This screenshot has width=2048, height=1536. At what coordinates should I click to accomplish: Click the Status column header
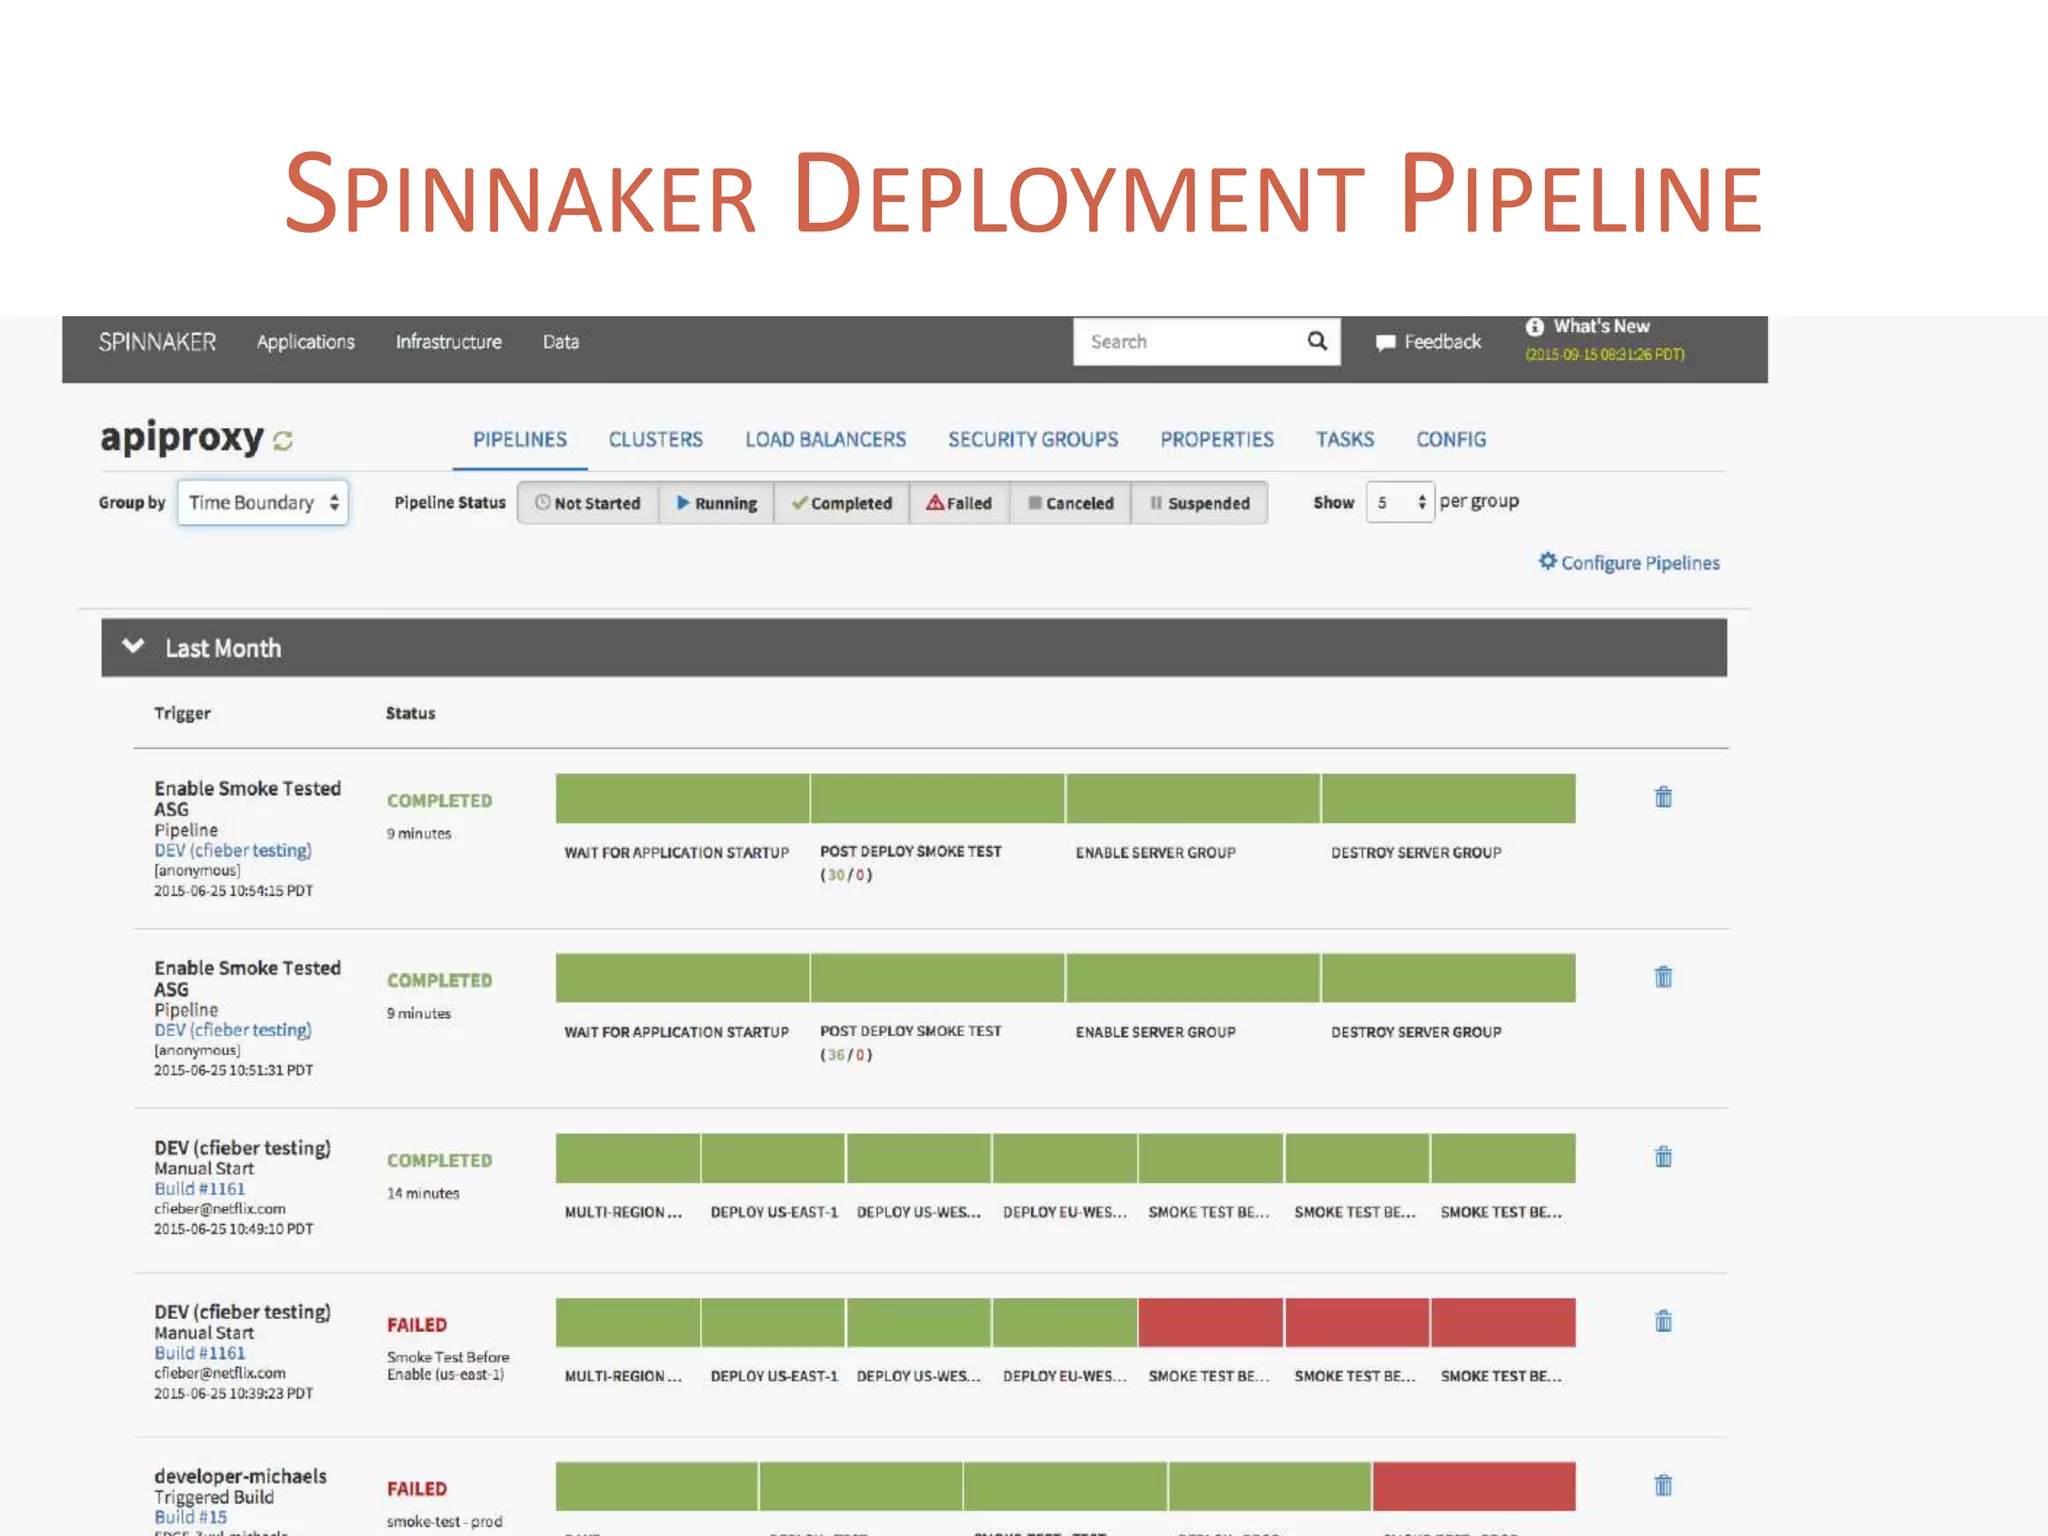tap(411, 713)
